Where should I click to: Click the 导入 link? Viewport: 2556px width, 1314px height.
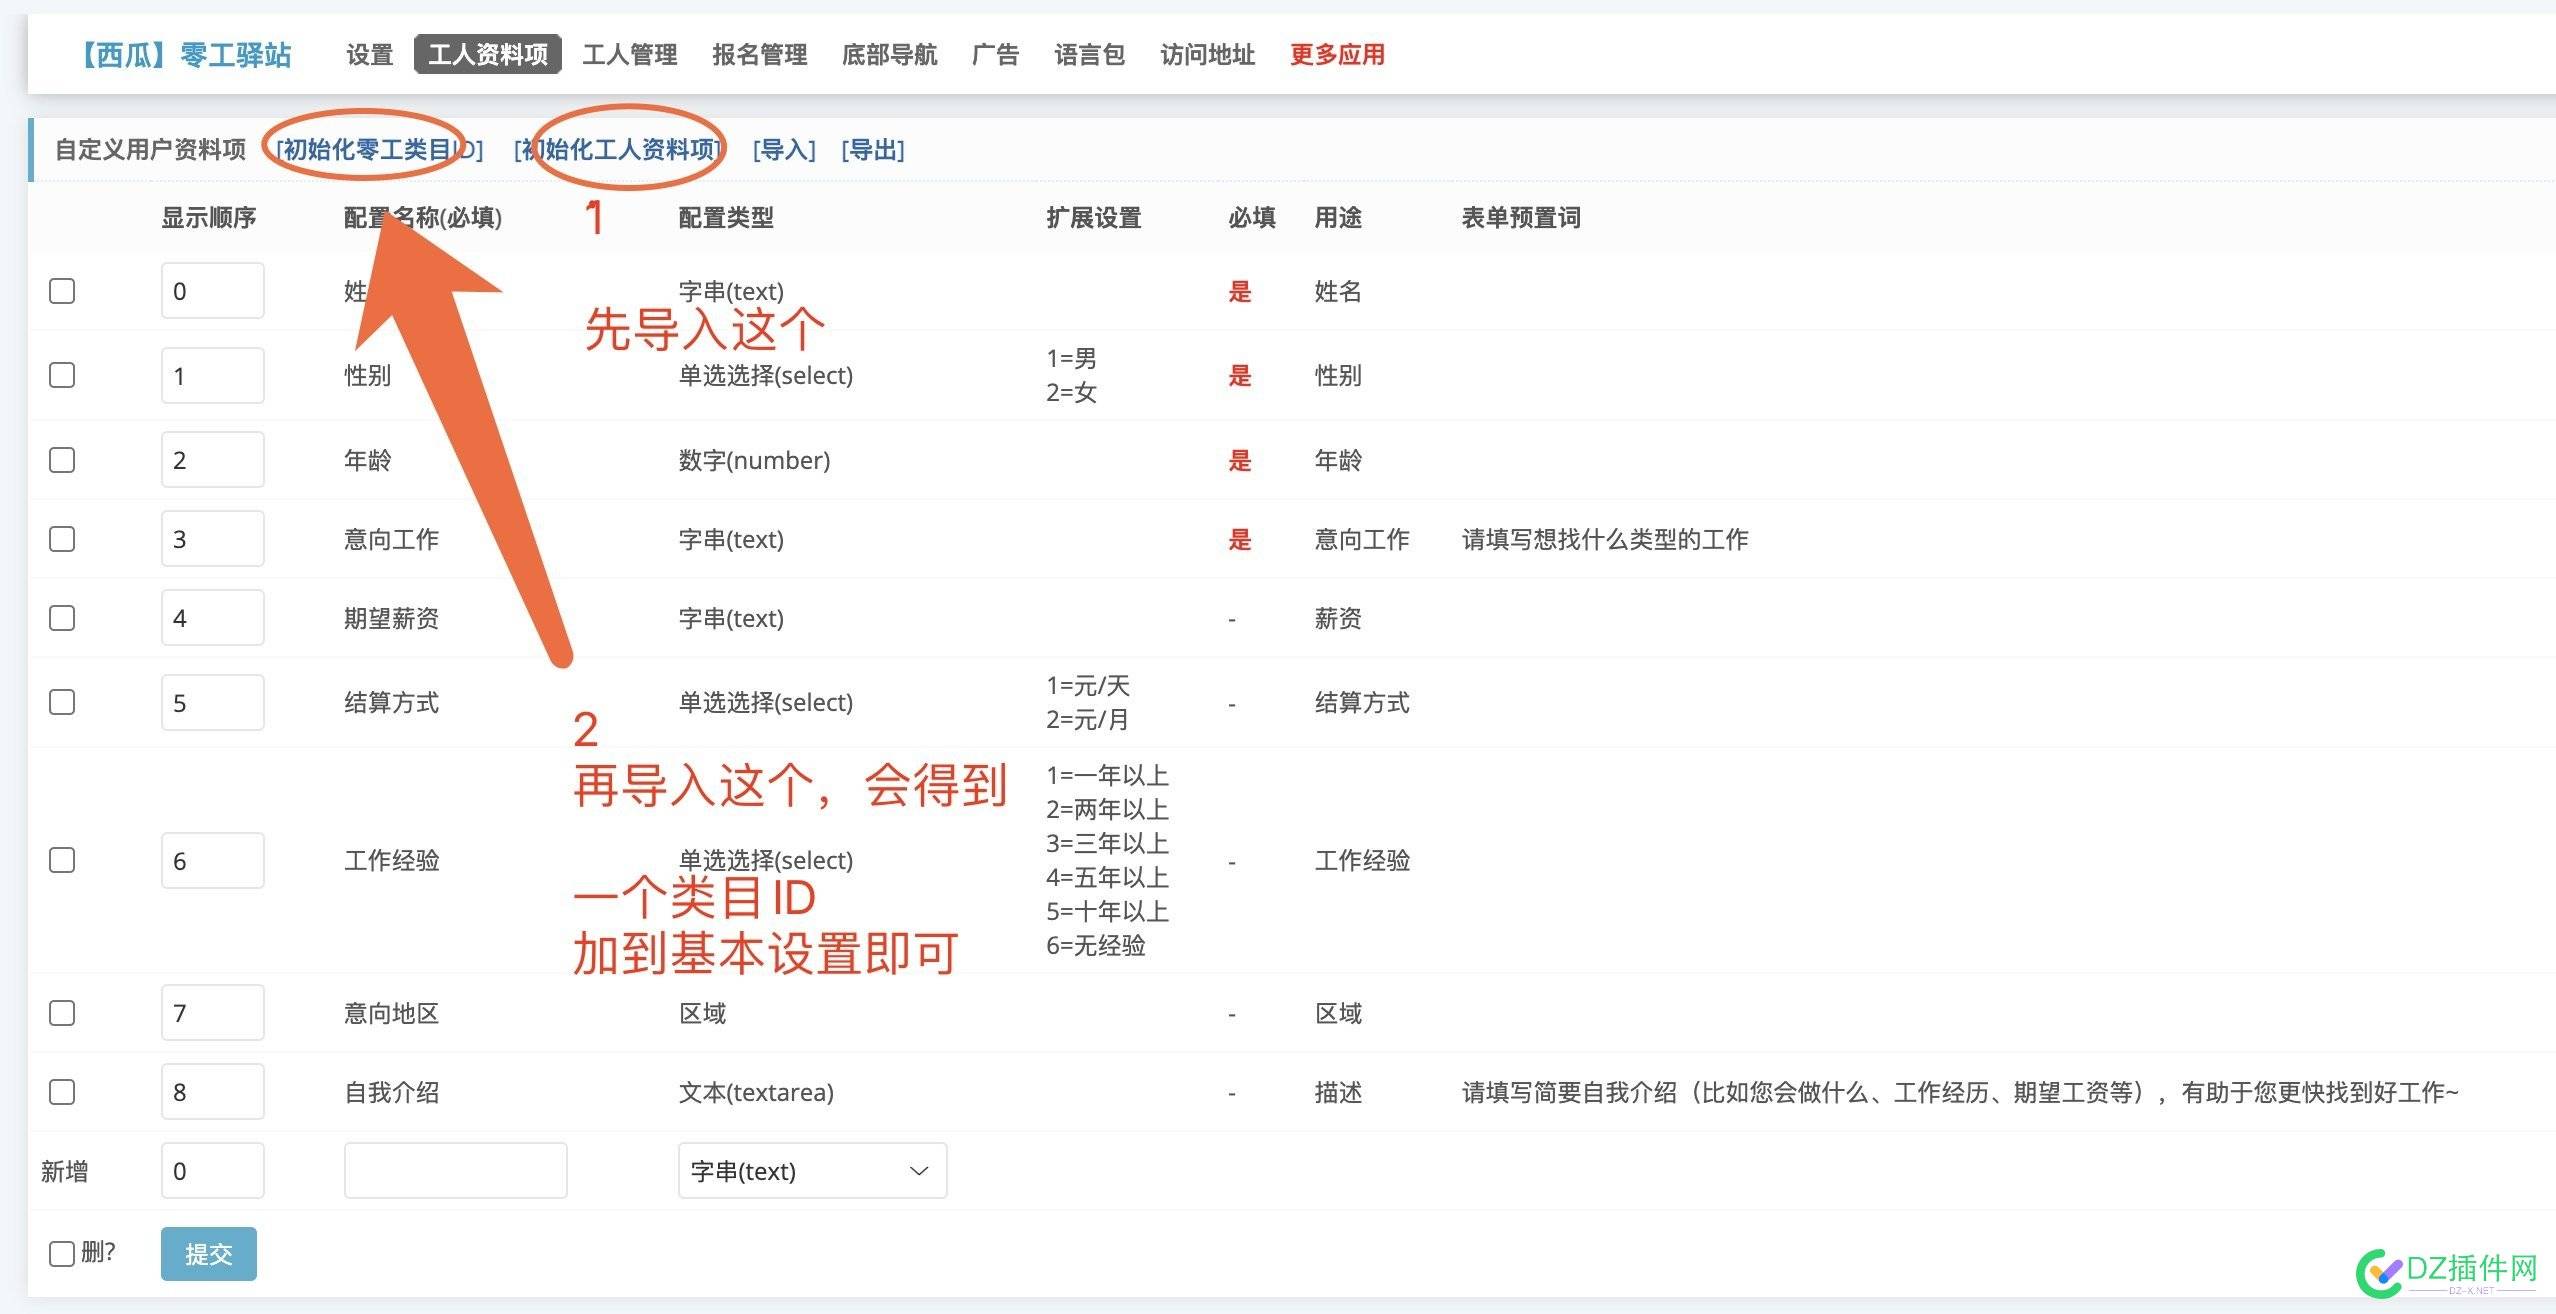point(784,150)
